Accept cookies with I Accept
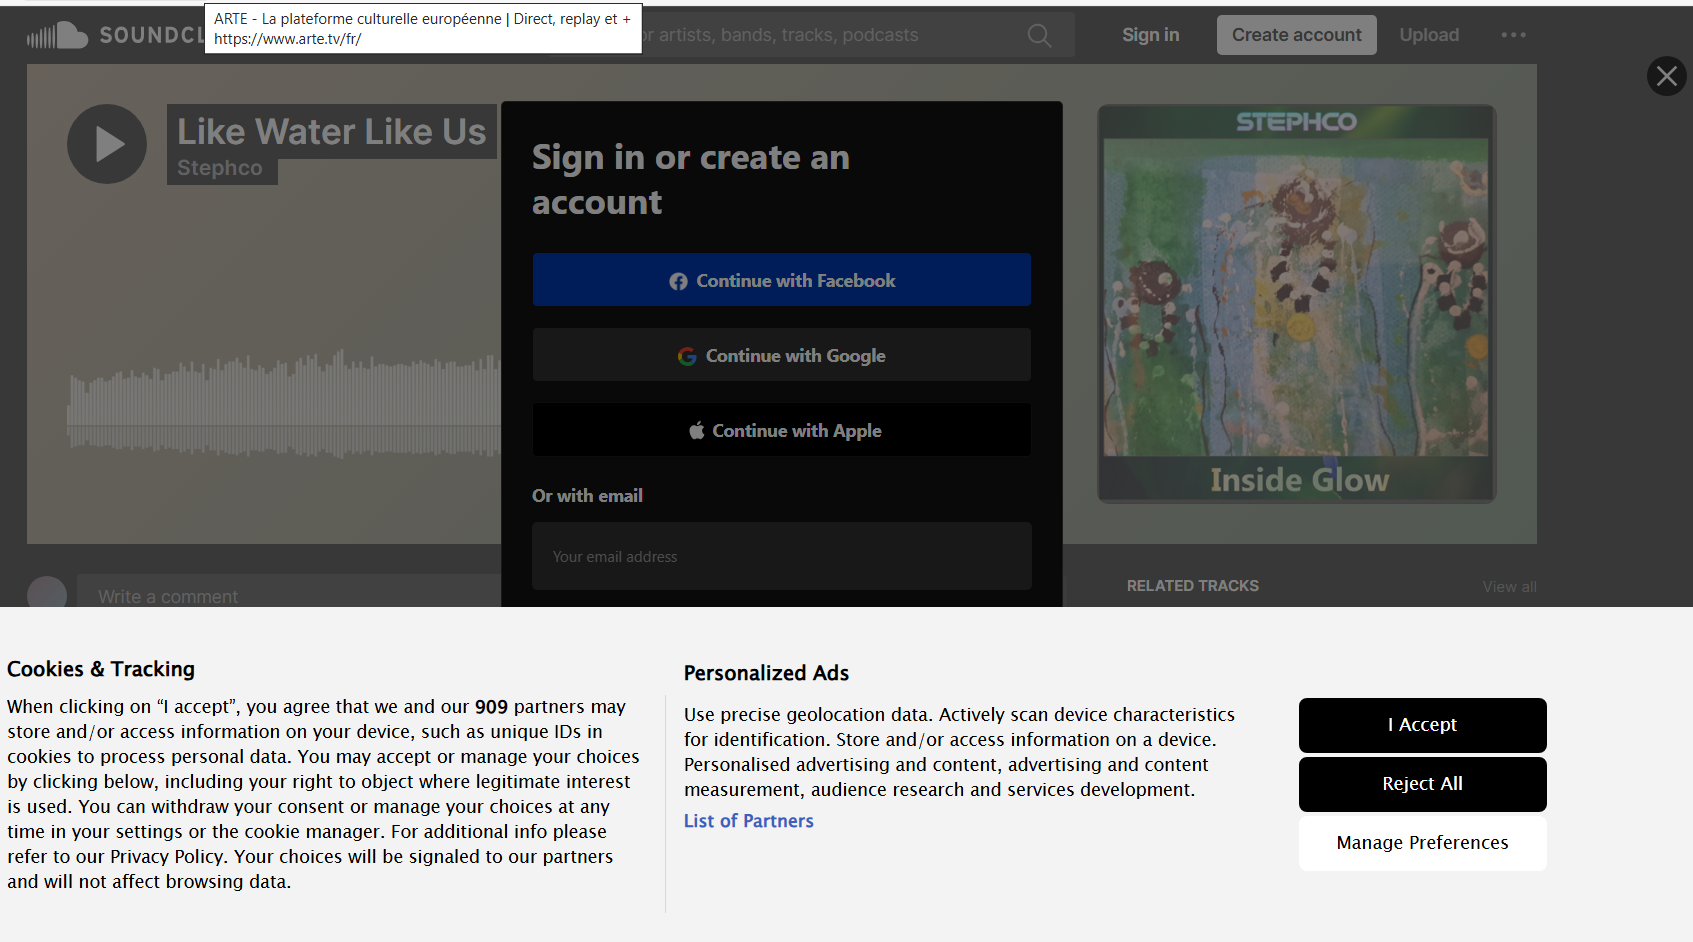 (1422, 725)
